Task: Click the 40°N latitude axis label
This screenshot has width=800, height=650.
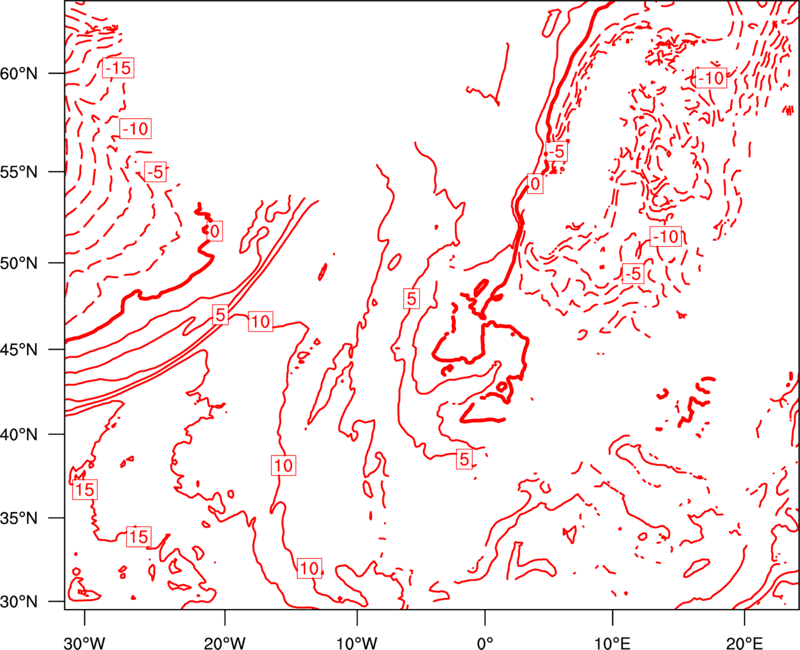Action: point(19,435)
